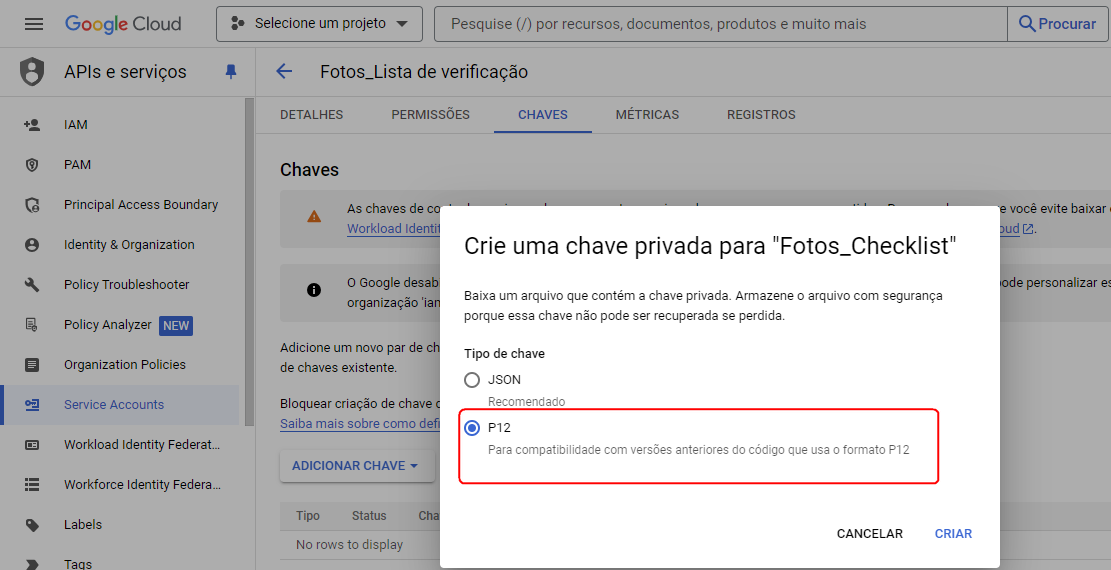Open the Workload Identity link
The width and height of the screenshot is (1111, 570).
(393, 228)
